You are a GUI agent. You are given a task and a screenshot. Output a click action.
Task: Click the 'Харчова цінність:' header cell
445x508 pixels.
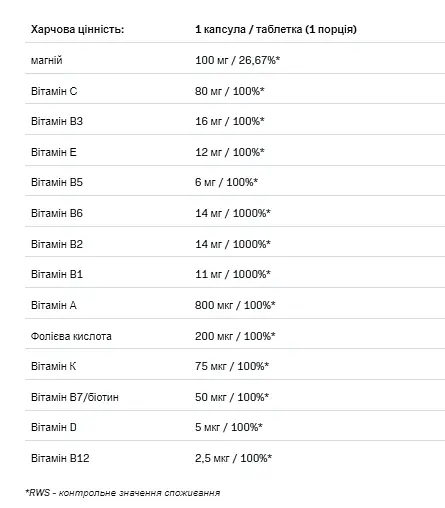click(77, 29)
